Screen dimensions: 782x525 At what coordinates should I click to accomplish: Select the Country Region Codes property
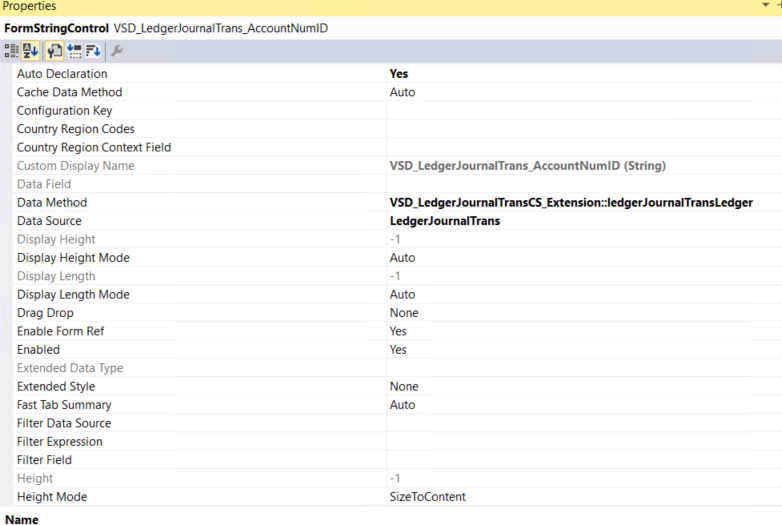click(75, 129)
